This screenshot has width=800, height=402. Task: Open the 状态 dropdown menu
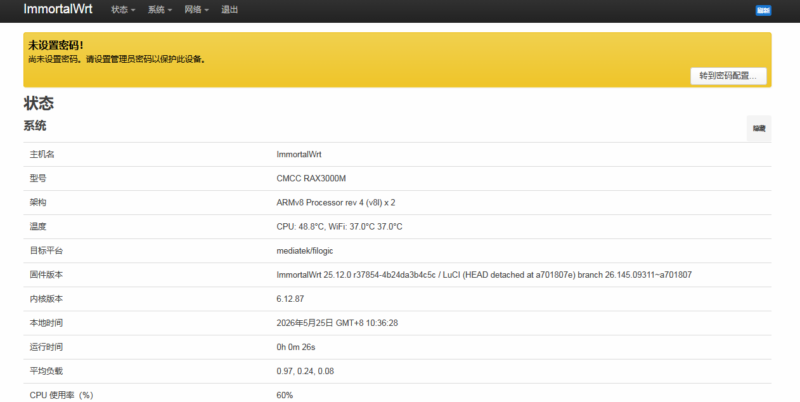coord(123,10)
